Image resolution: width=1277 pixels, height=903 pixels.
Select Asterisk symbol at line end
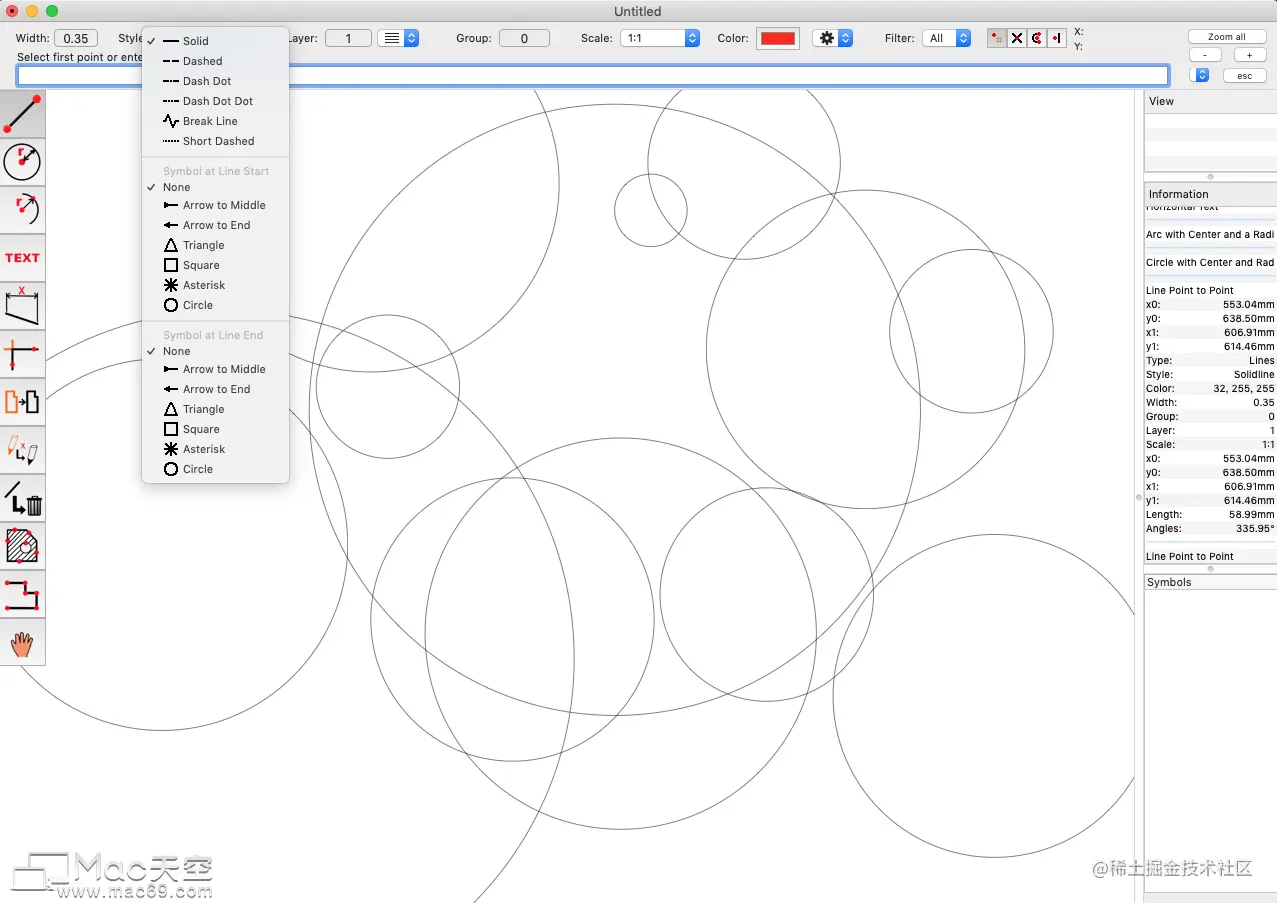click(215, 449)
